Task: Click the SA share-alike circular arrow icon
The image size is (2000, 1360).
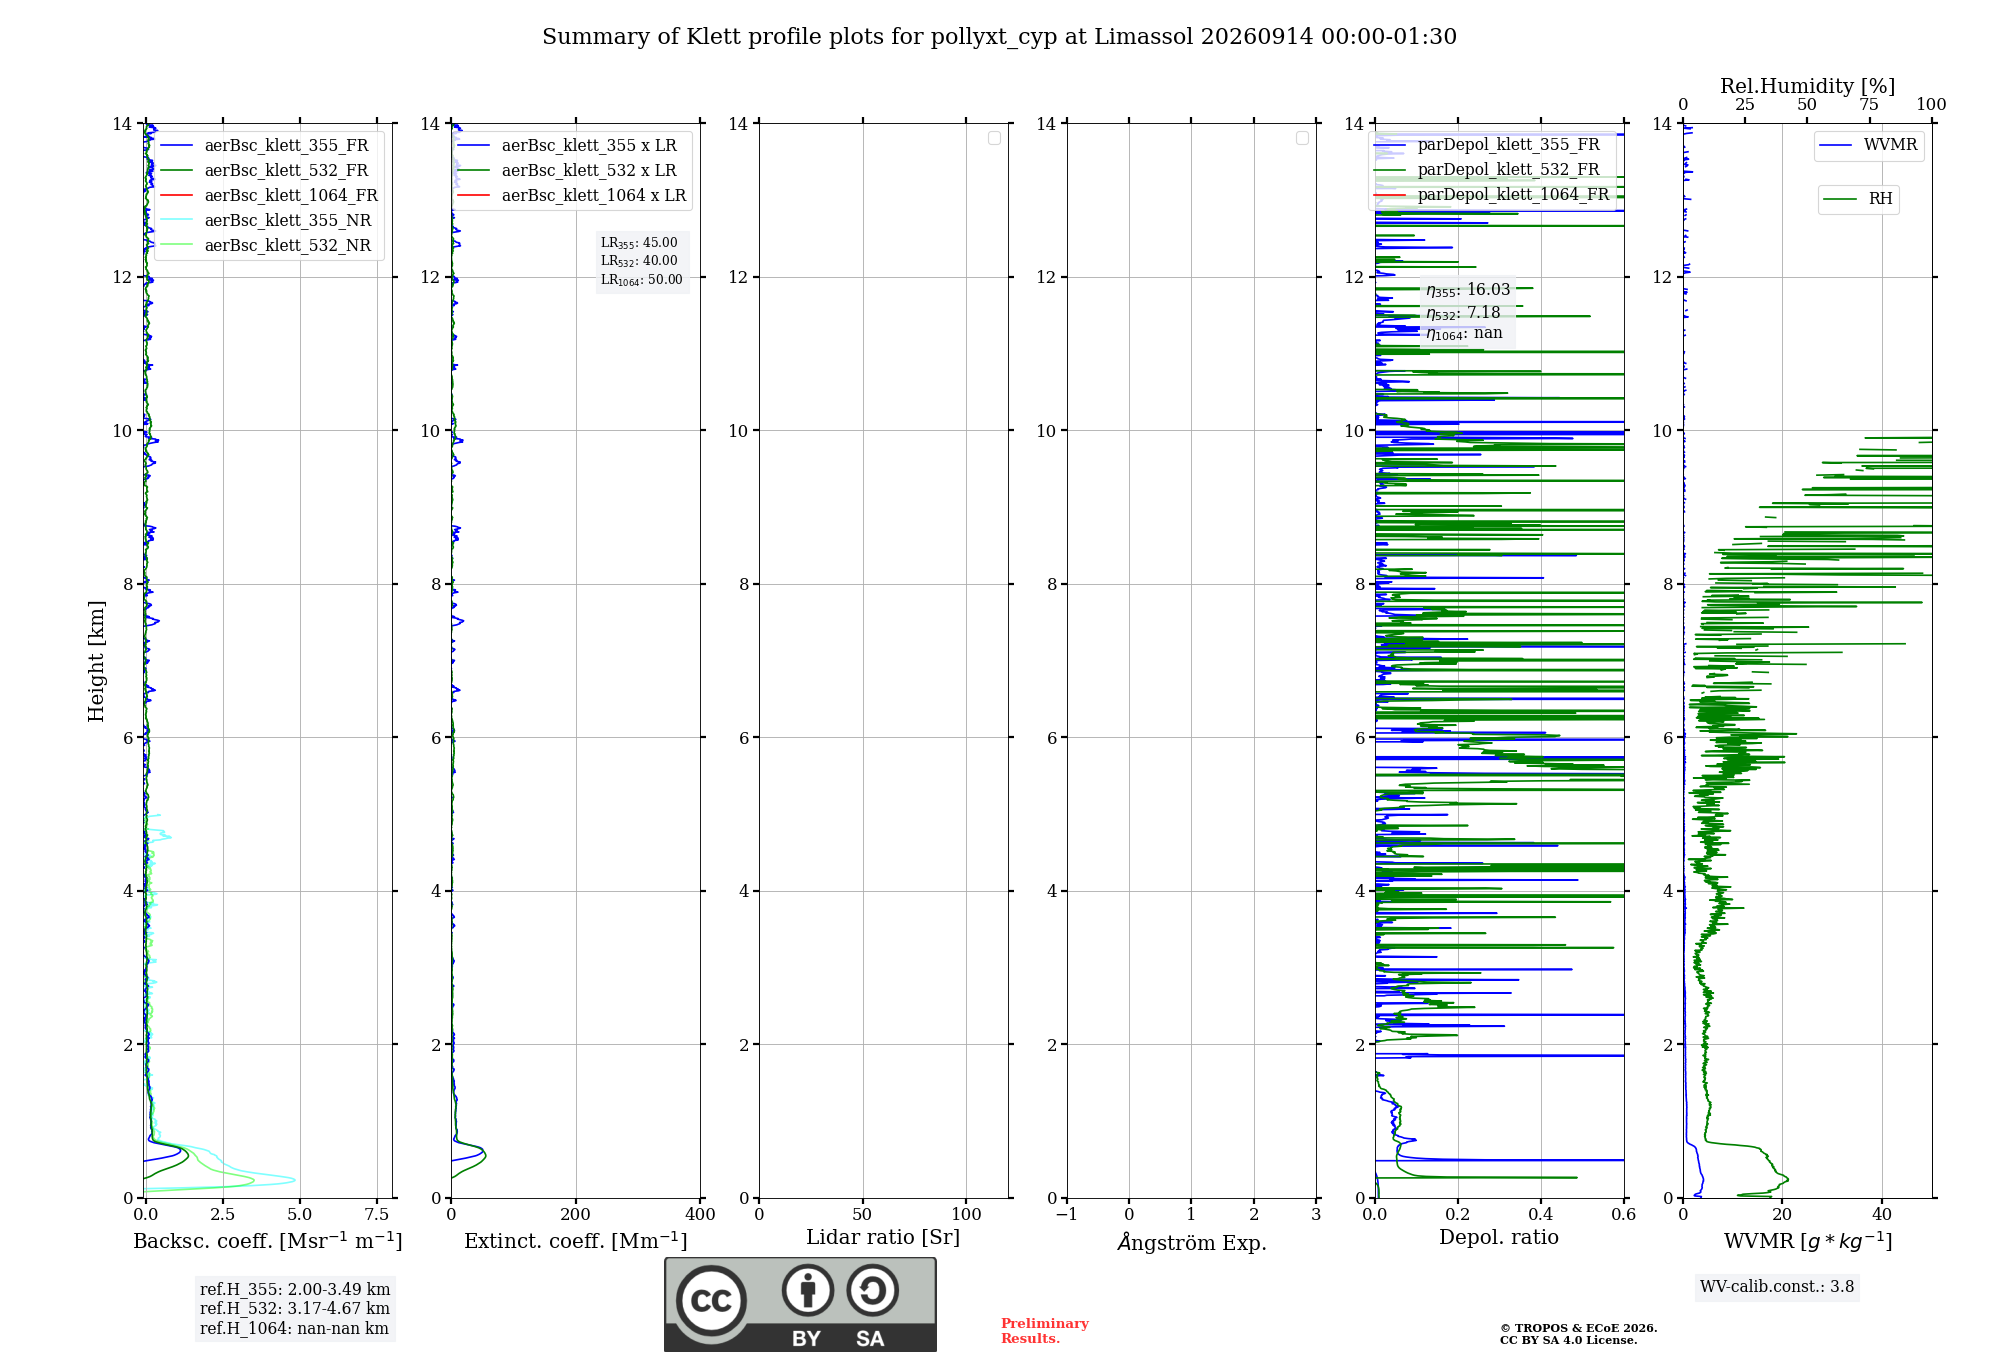Action: tap(873, 1290)
